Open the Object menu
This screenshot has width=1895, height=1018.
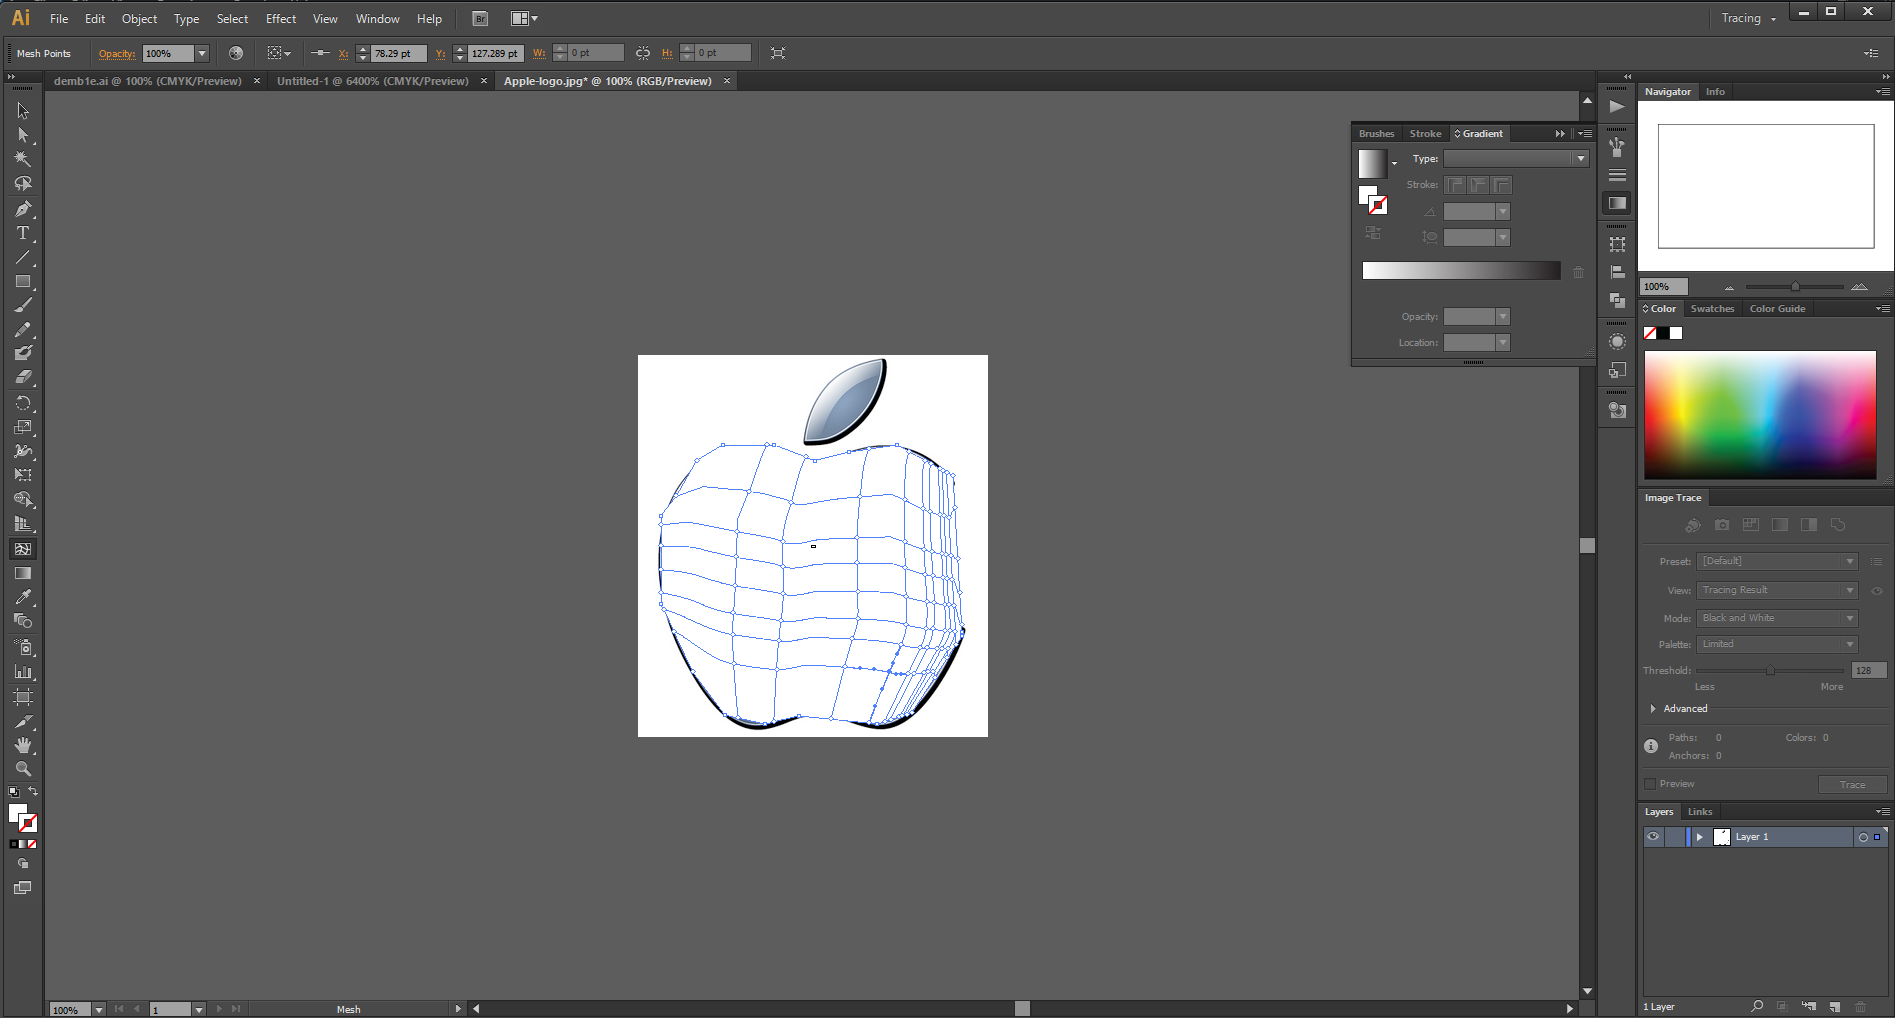(139, 19)
